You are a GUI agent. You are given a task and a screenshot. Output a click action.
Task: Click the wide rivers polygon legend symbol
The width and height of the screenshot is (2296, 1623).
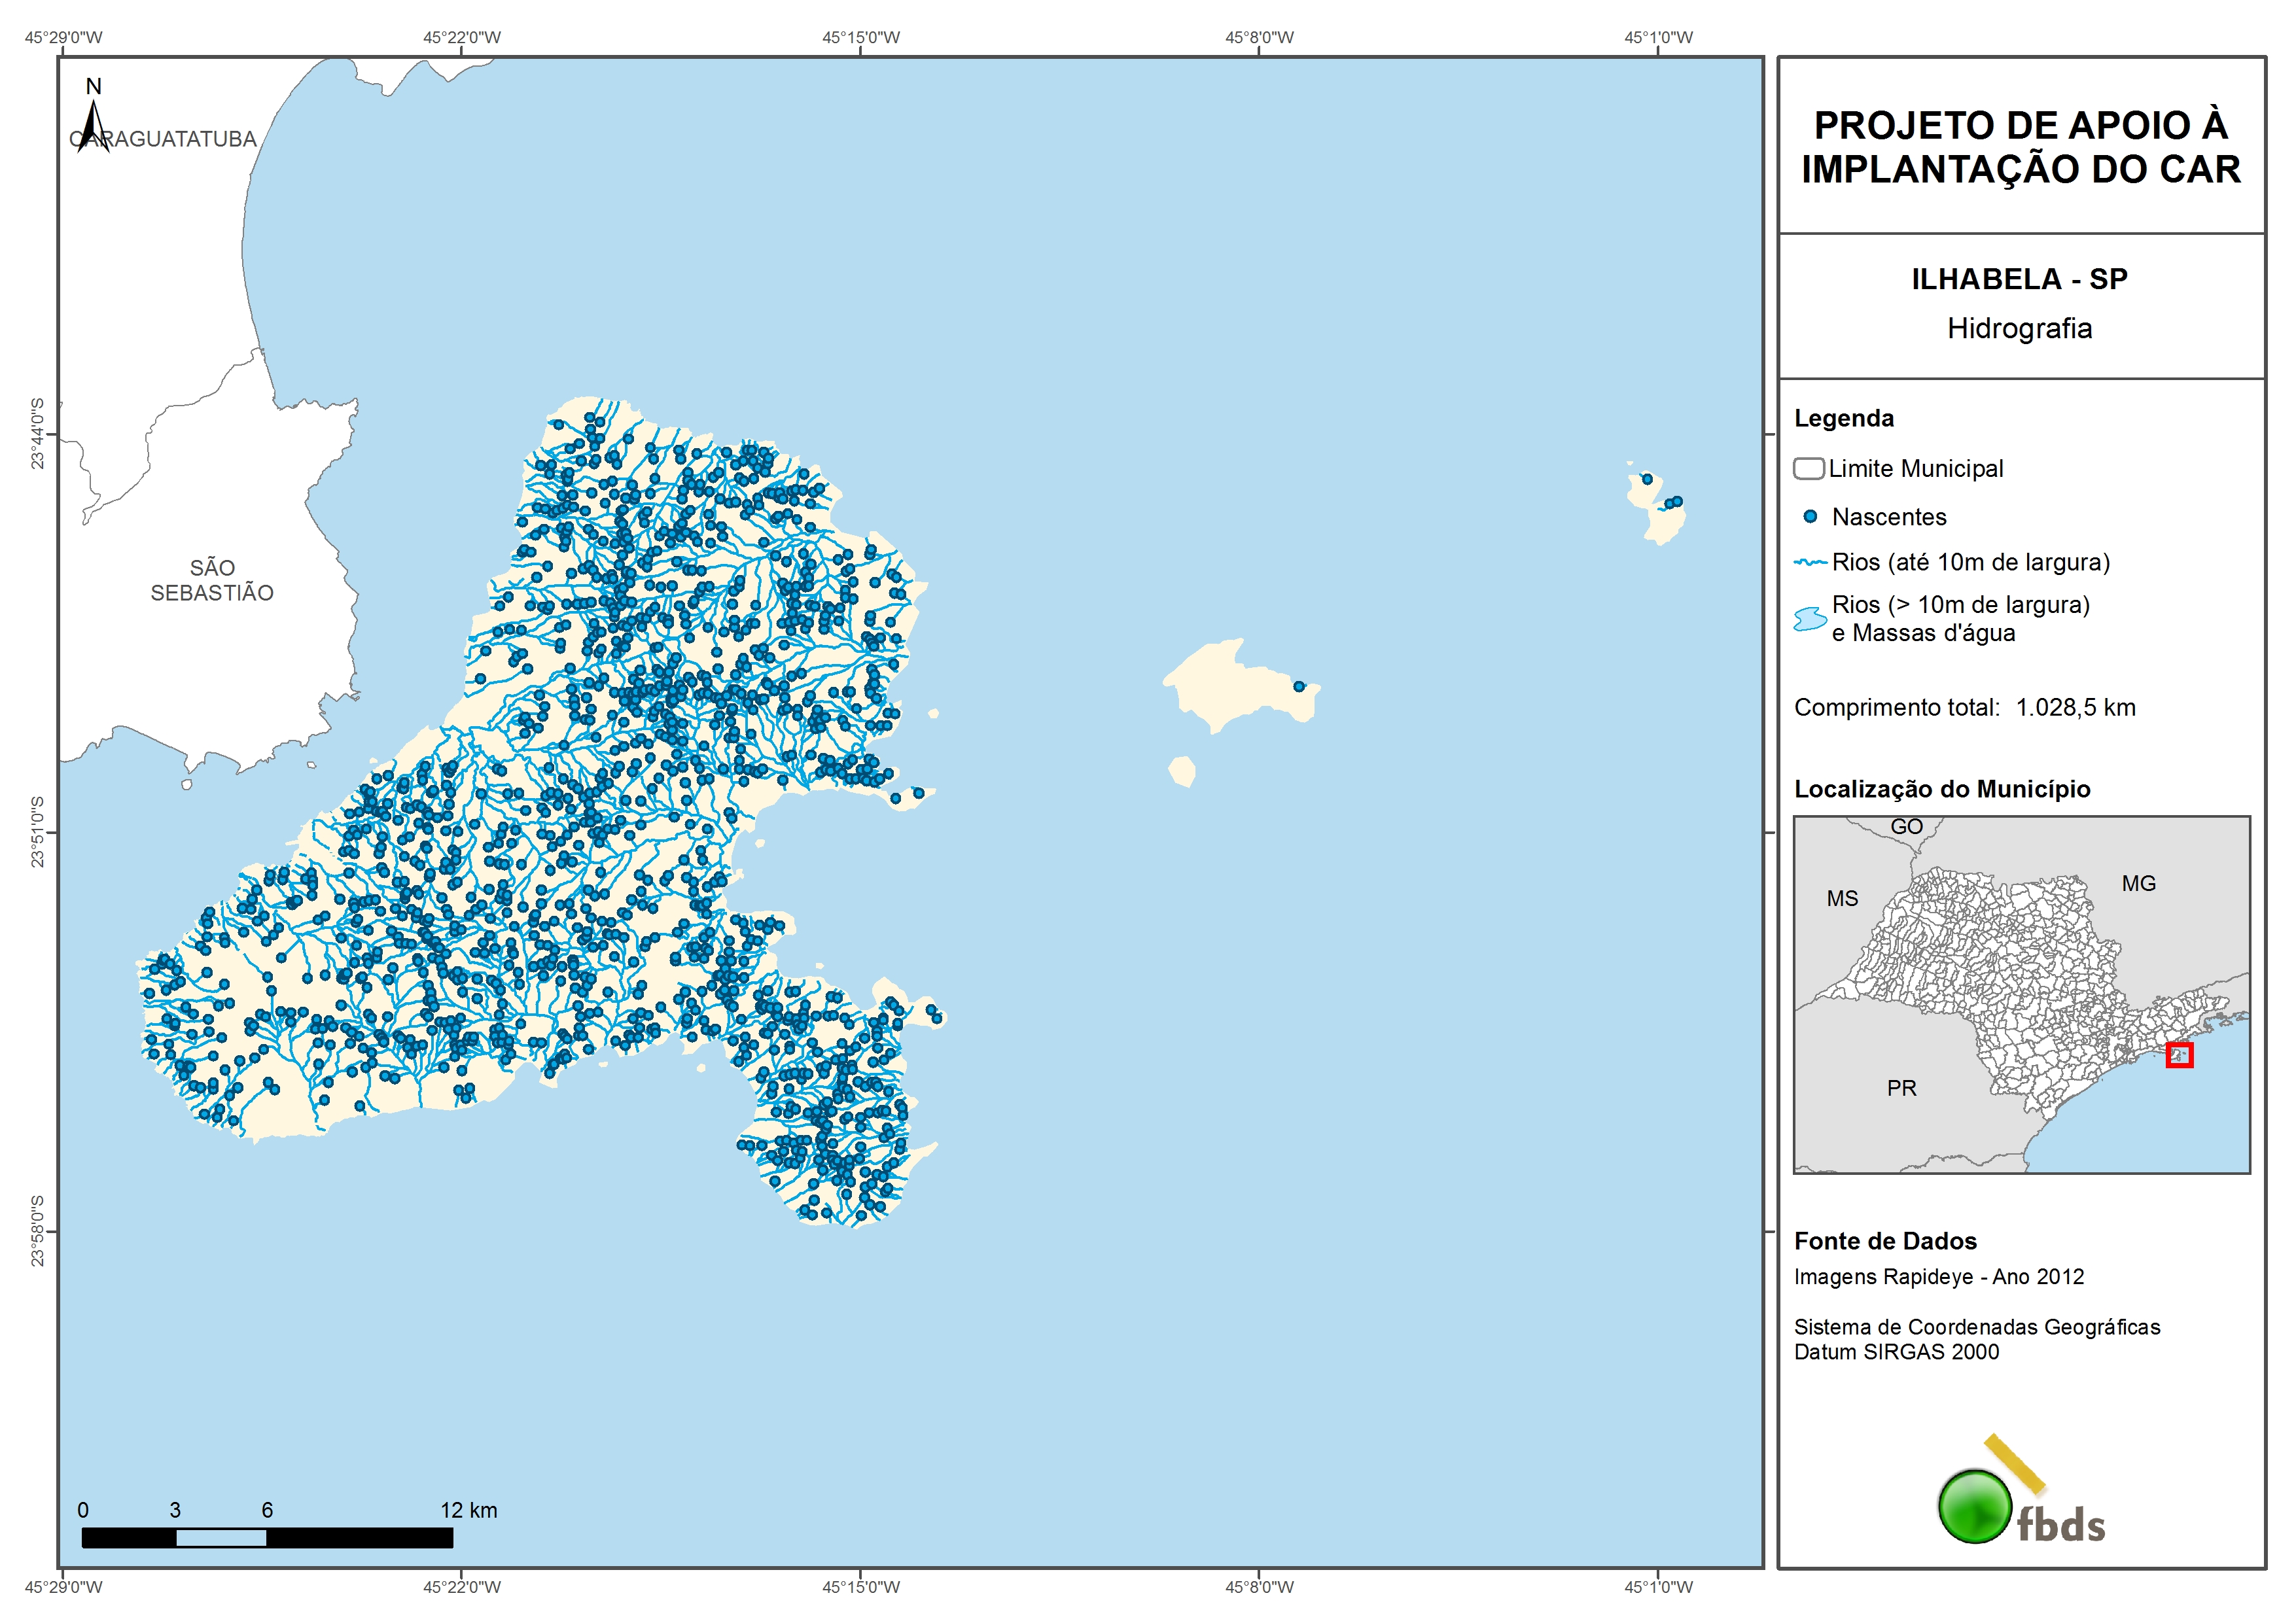click(x=1810, y=619)
